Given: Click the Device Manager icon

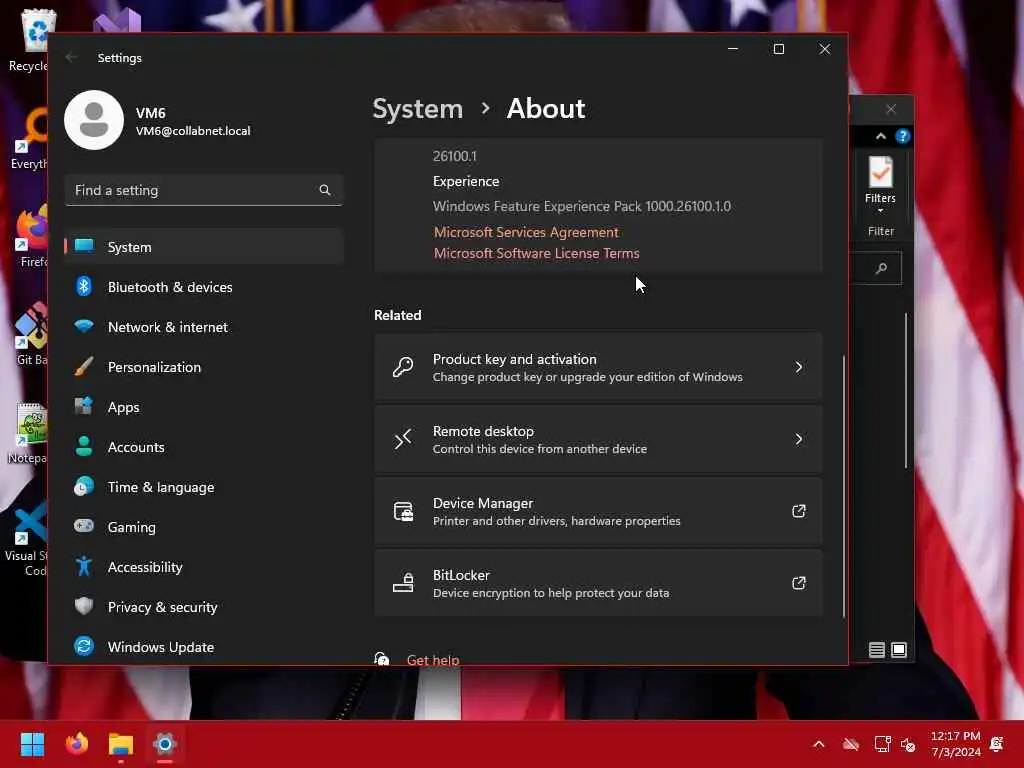Looking at the screenshot, I should [403, 511].
